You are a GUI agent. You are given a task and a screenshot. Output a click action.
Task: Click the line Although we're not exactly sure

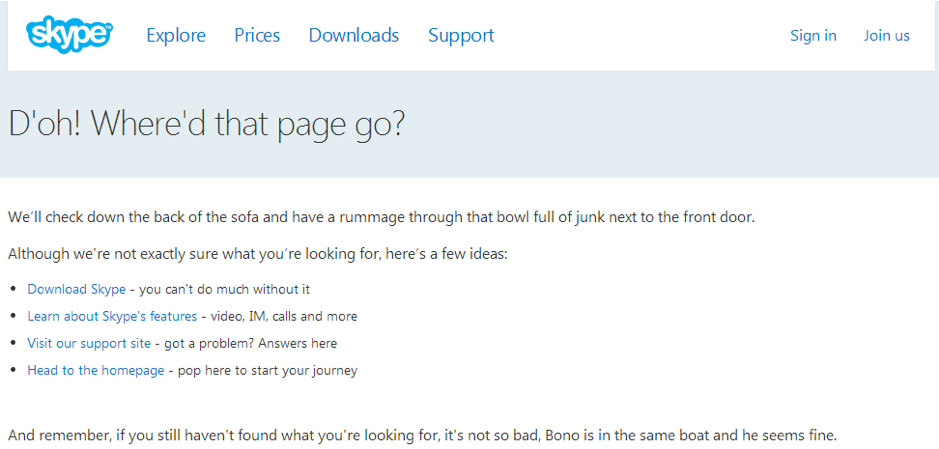tap(258, 254)
